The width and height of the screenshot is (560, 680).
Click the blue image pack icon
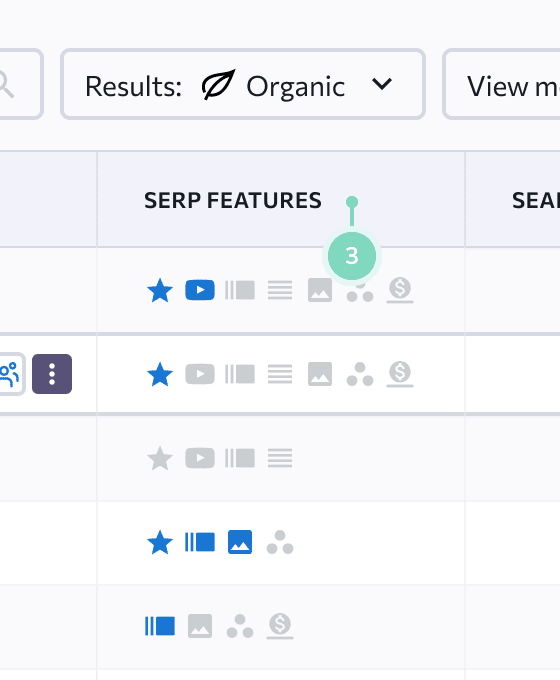click(x=240, y=542)
